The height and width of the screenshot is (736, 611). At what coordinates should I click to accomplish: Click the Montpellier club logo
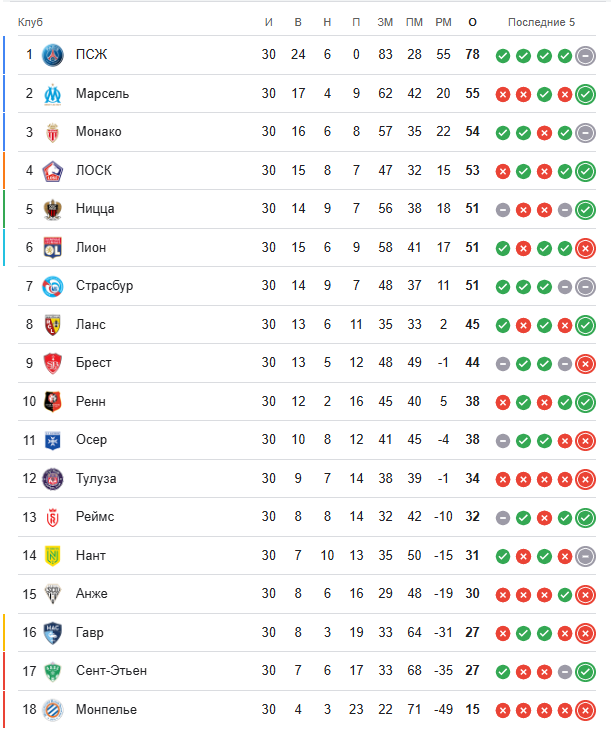click(x=53, y=710)
